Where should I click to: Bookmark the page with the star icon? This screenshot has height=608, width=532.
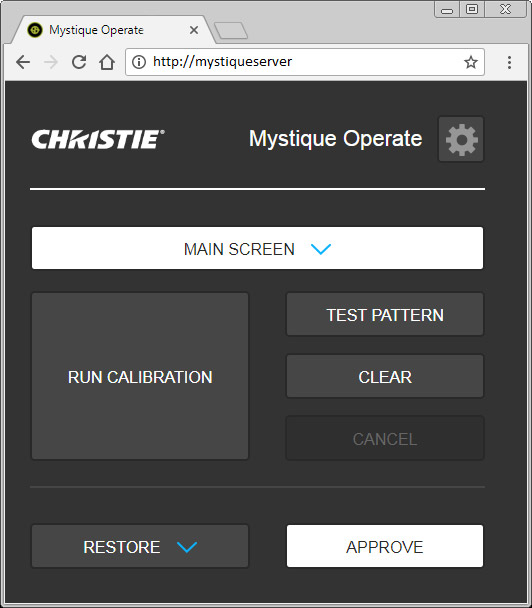(x=471, y=62)
